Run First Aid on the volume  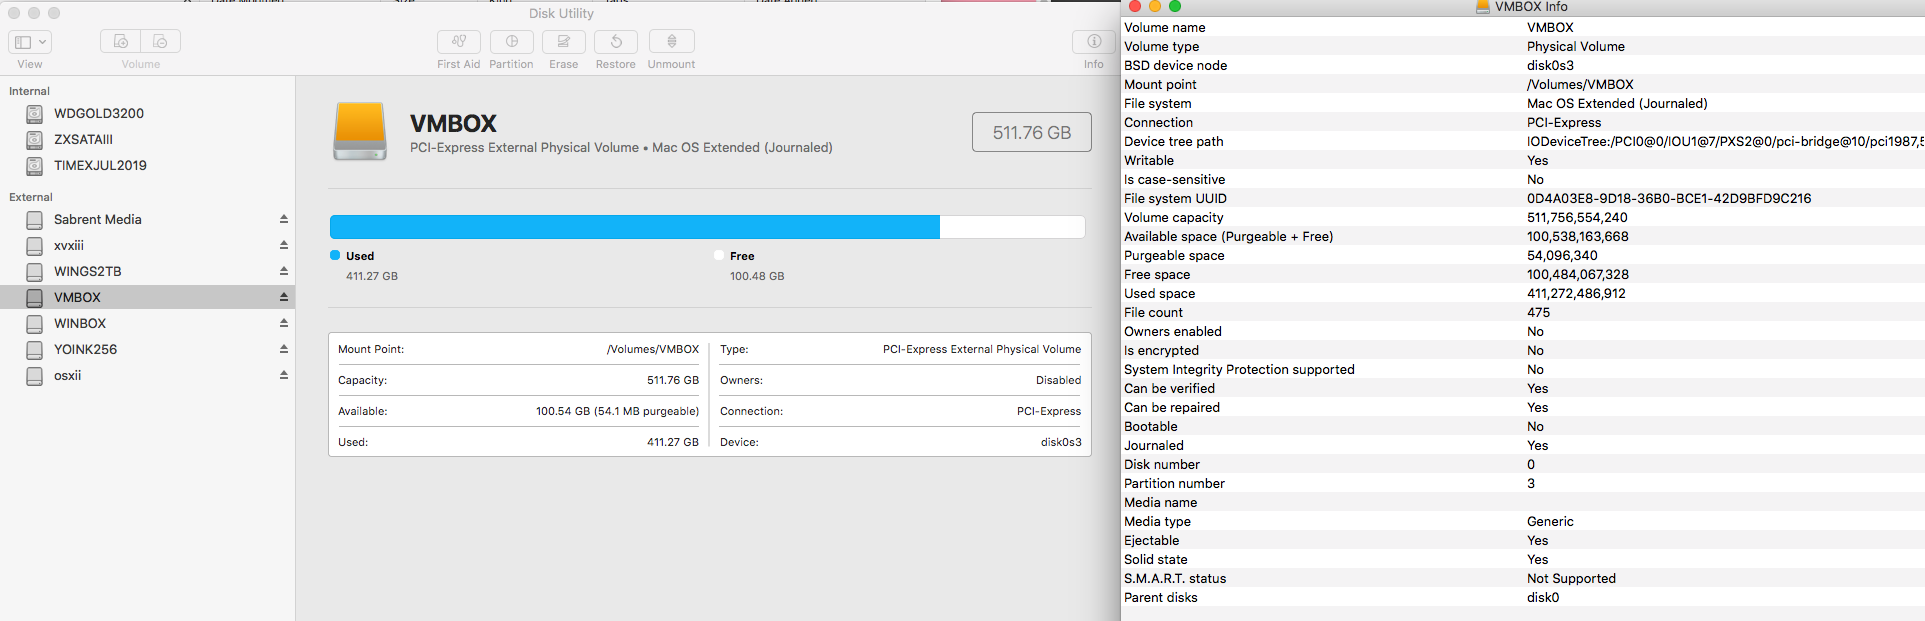tap(459, 42)
